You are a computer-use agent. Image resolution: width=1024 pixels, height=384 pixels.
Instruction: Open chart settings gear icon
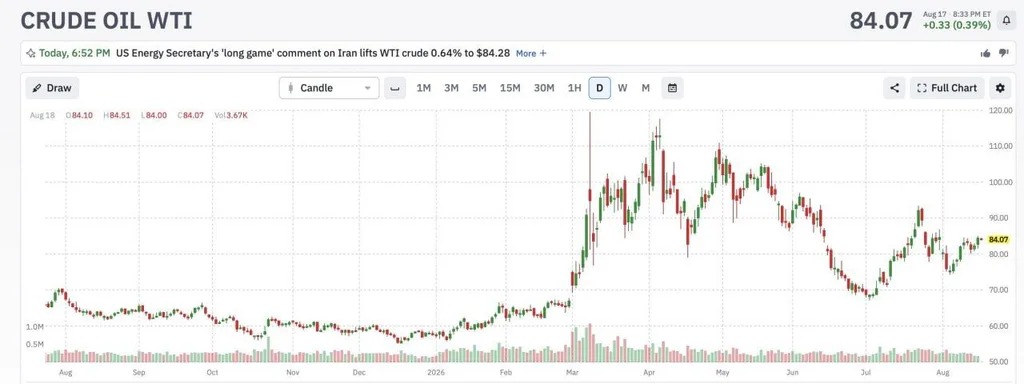pos(1000,88)
